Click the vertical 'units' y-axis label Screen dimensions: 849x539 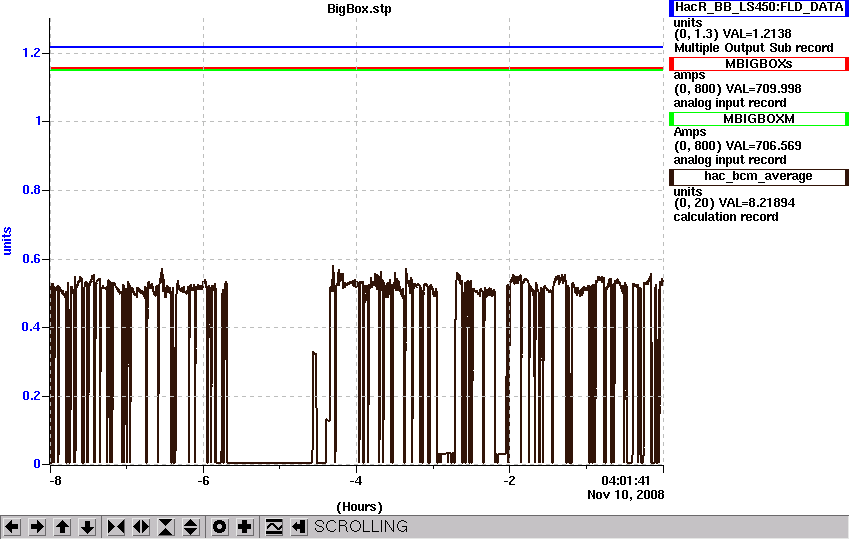coord(7,241)
